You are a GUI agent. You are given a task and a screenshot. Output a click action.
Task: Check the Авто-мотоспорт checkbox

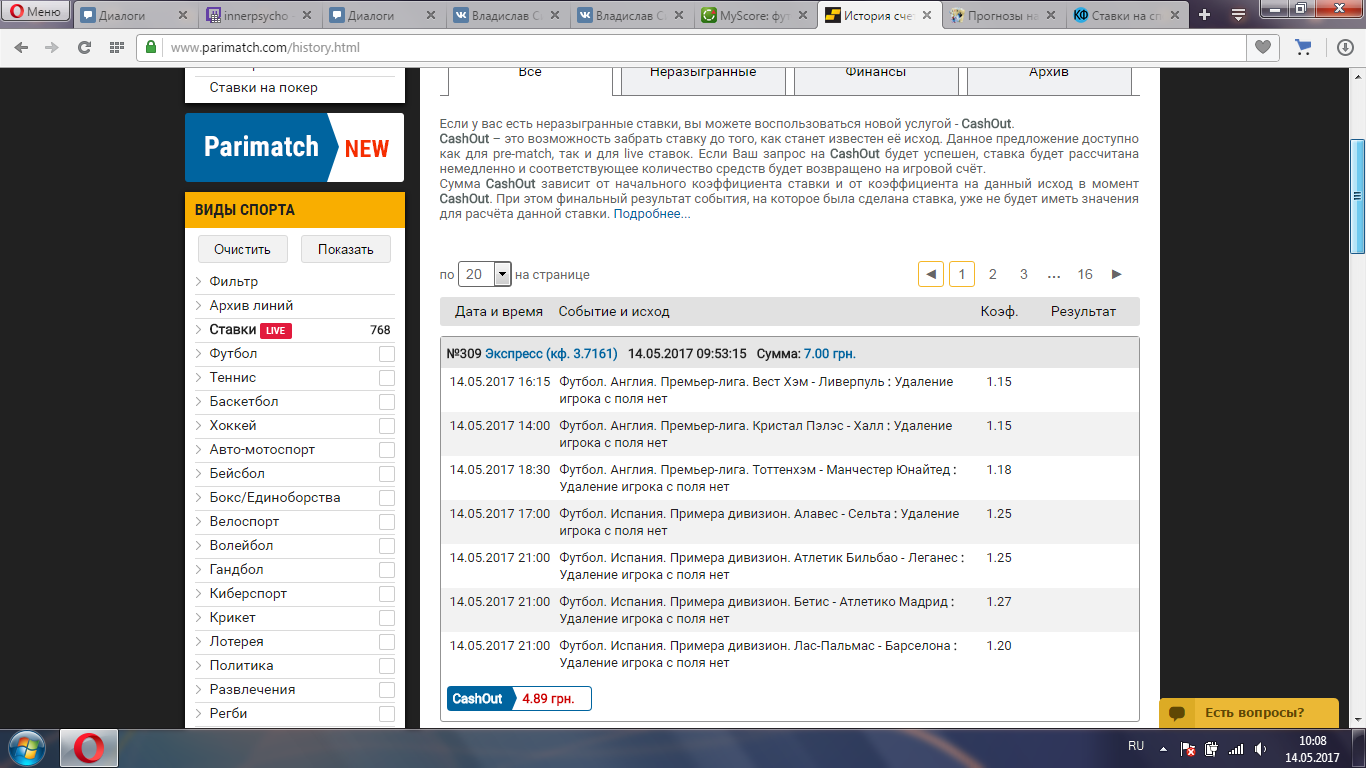pos(387,450)
